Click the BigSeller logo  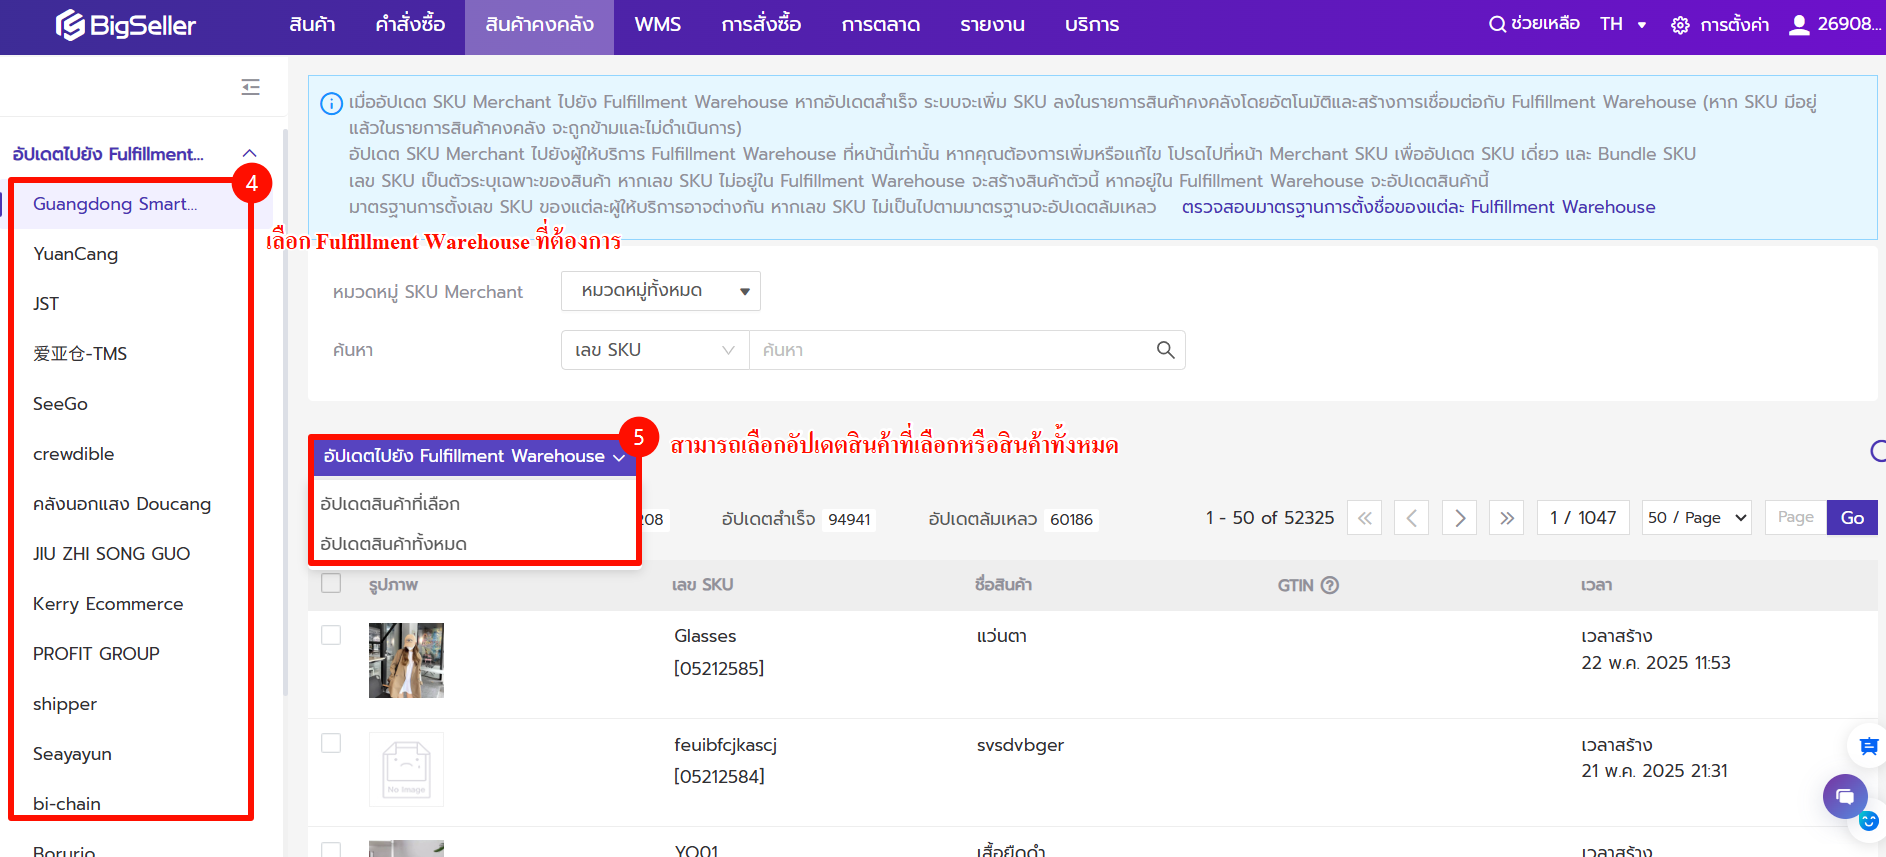tap(126, 25)
